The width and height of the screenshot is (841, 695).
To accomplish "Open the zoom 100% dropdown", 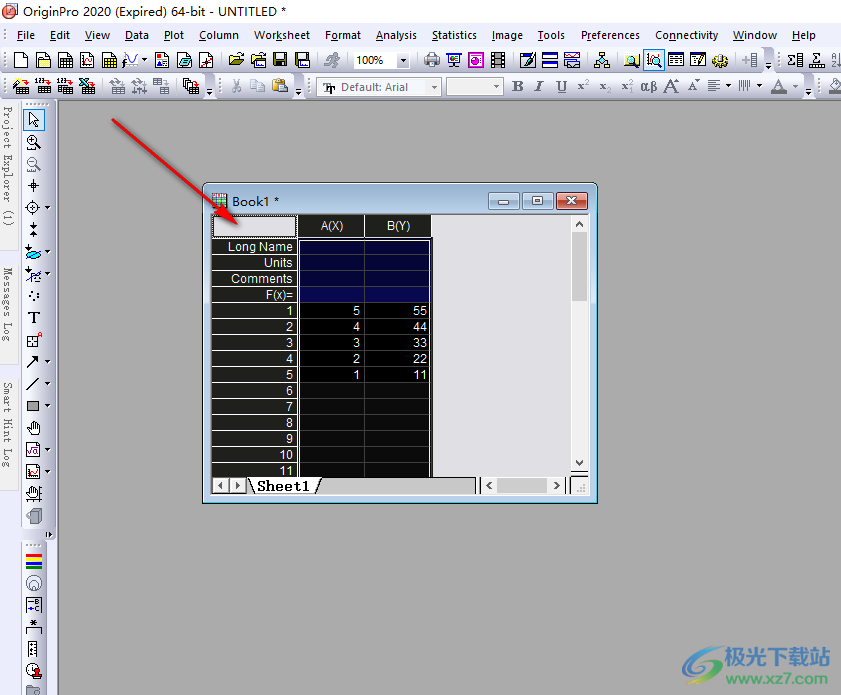I will [x=403, y=61].
